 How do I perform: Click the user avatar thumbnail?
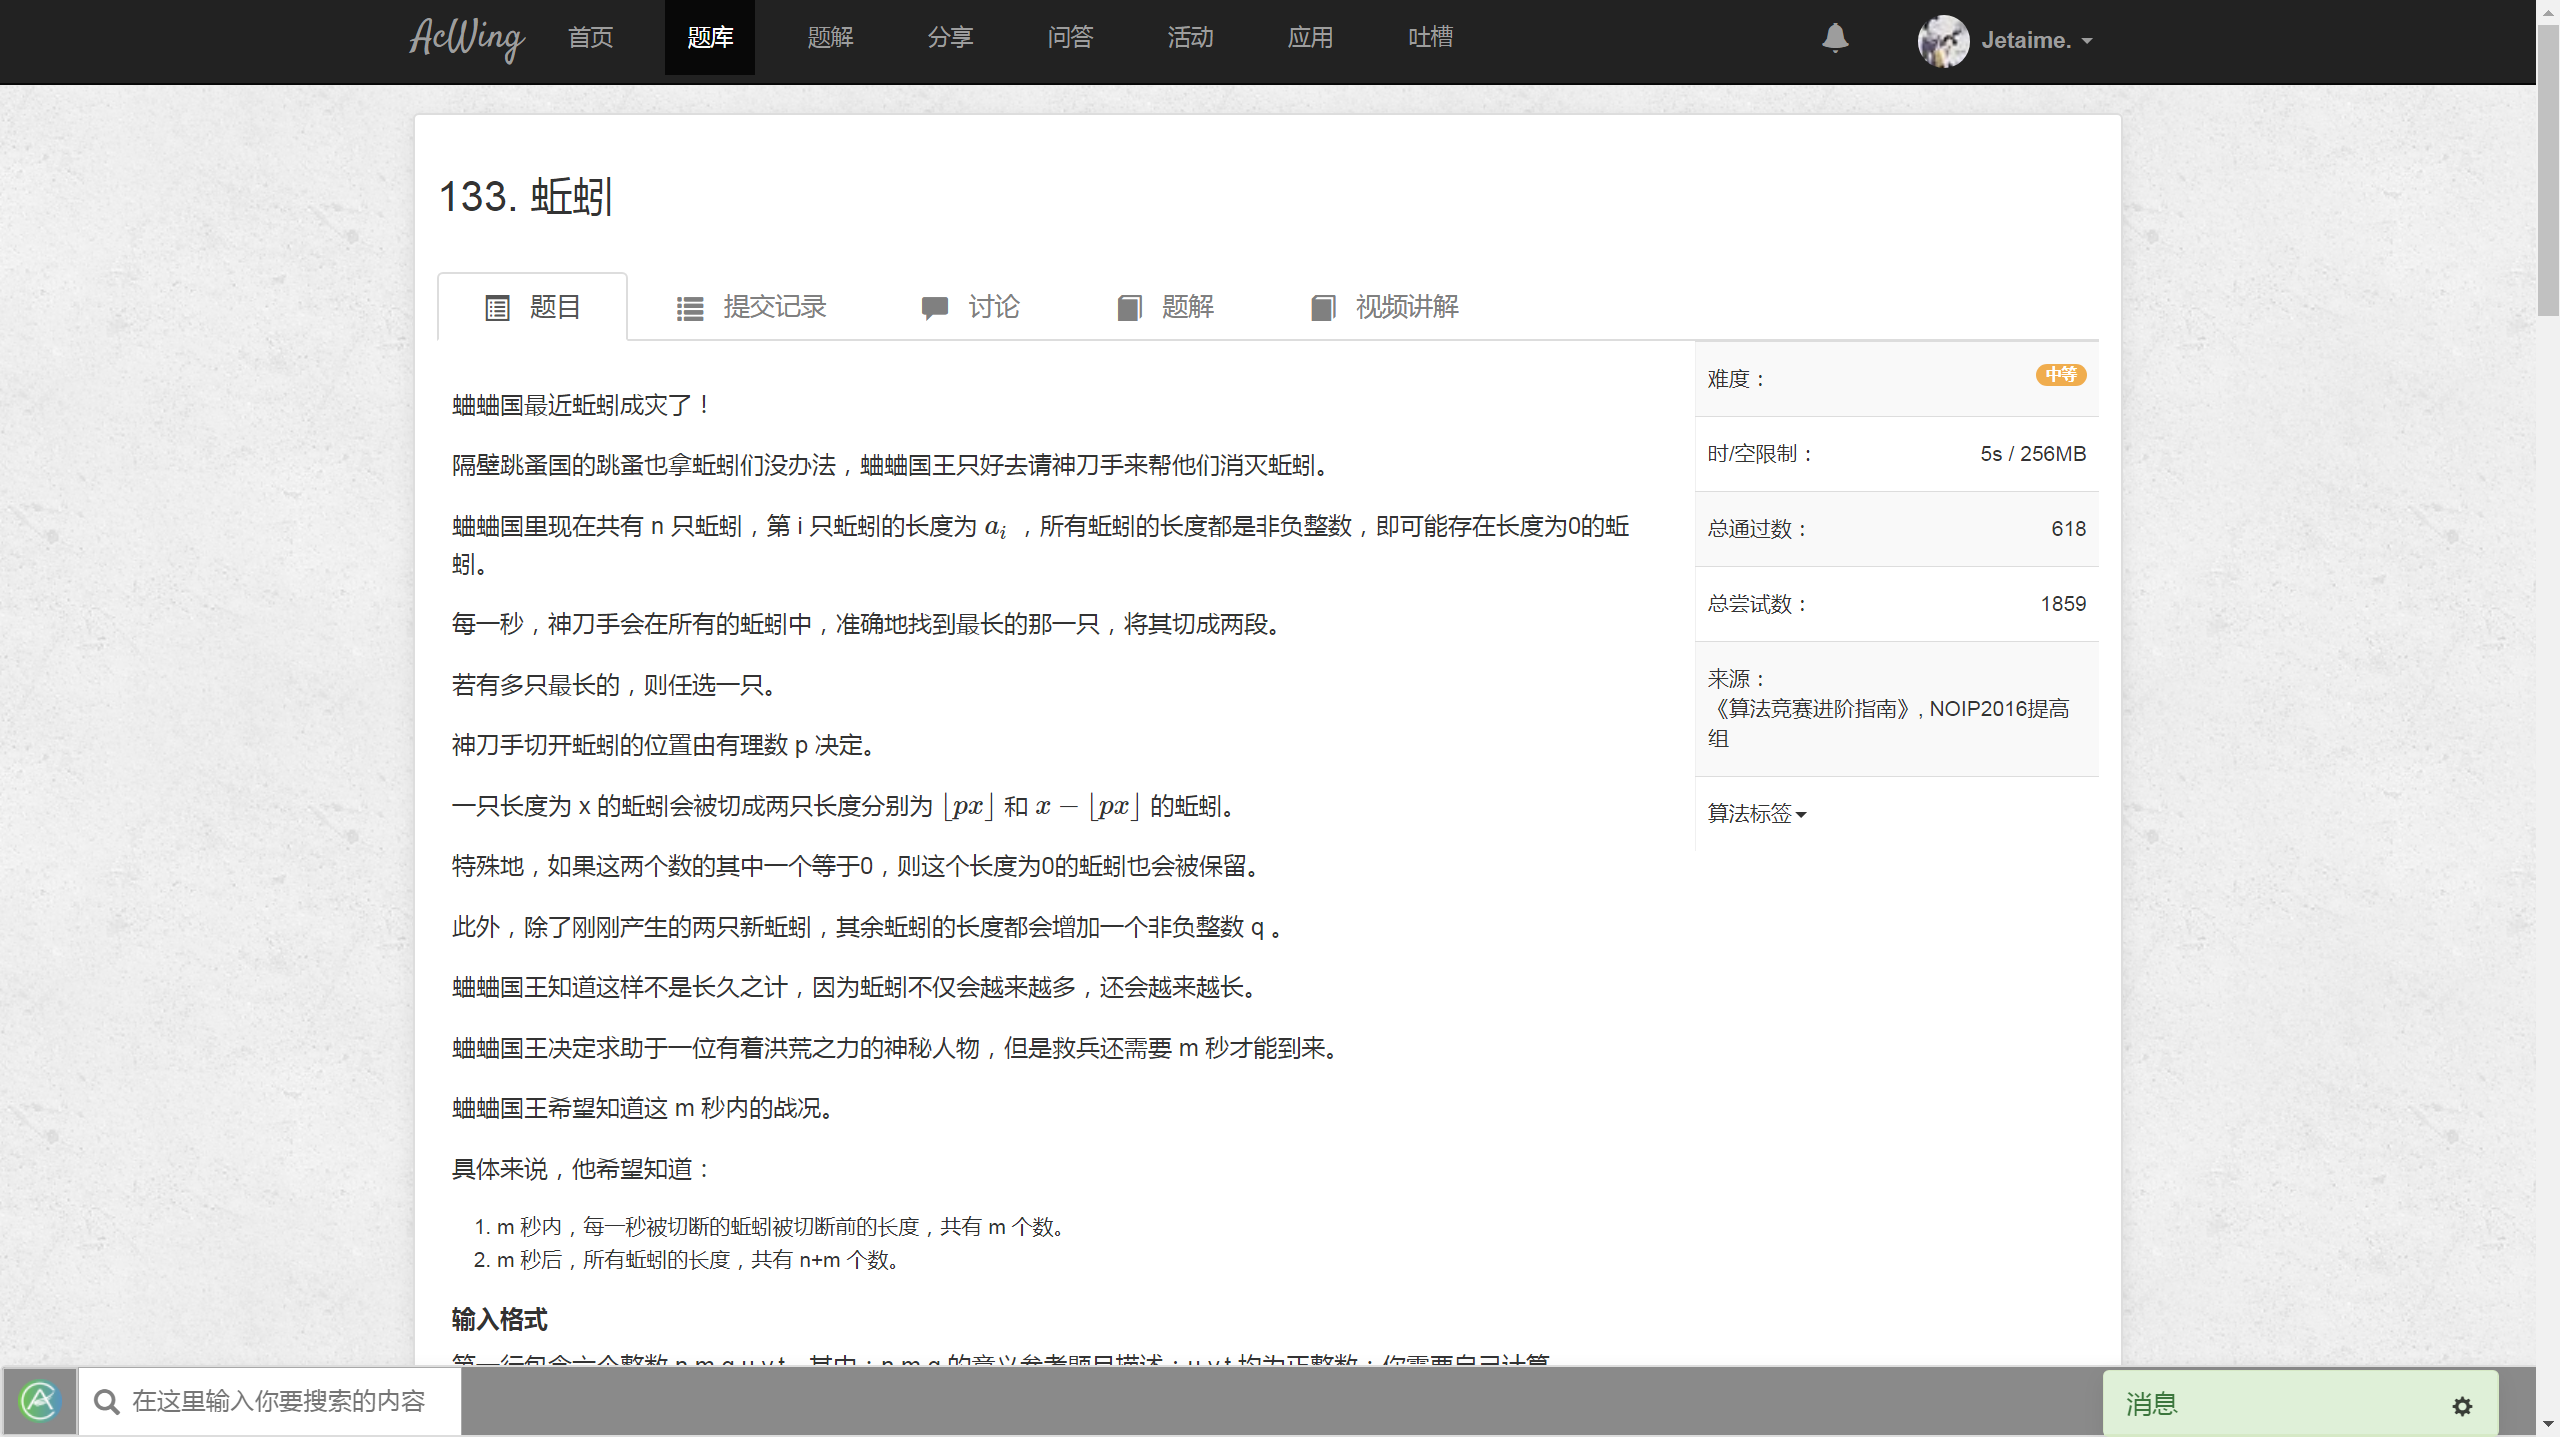click(x=1943, y=41)
